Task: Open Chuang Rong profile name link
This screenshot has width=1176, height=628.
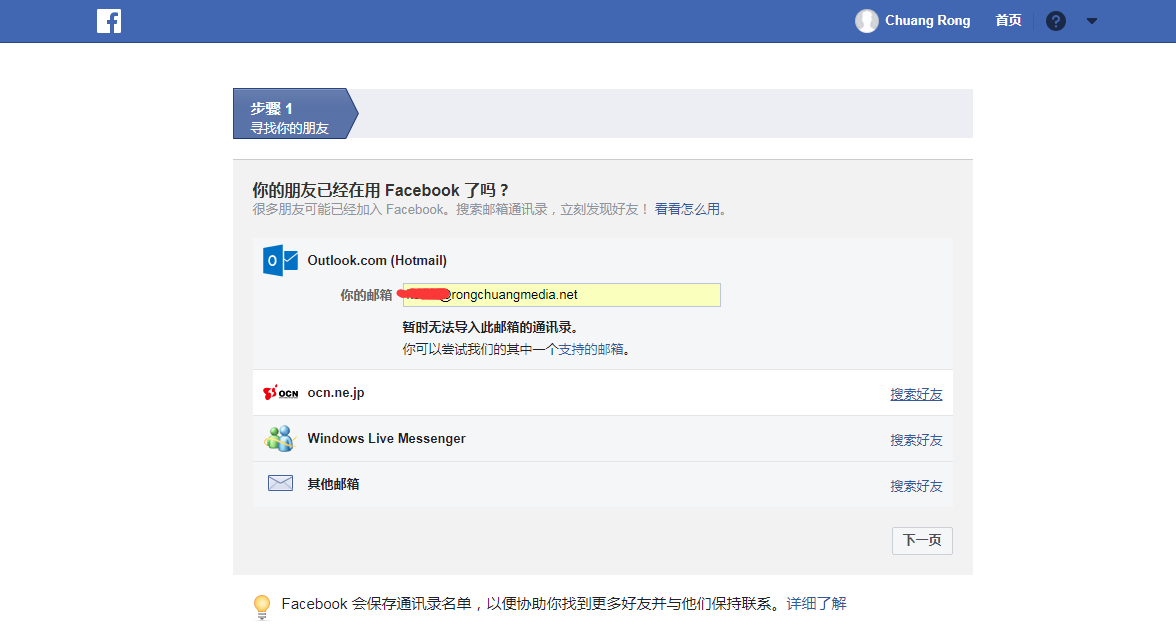Action: 927,20
